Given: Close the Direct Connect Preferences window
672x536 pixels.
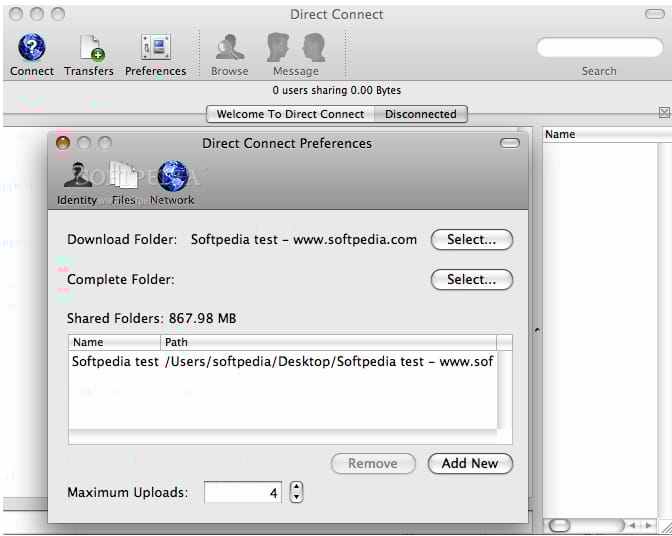Looking at the screenshot, I should (63, 143).
